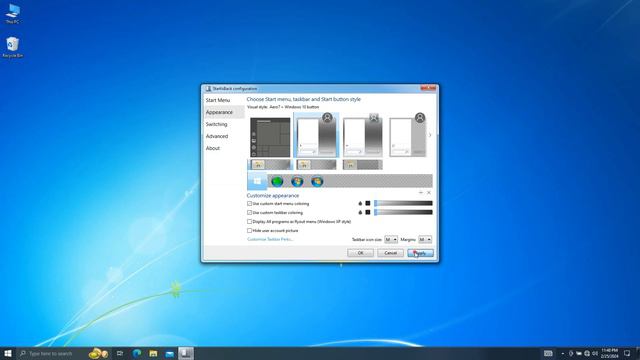640x360 pixels.
Task: Open the touch keyboard tray icon
Action: 548,353
